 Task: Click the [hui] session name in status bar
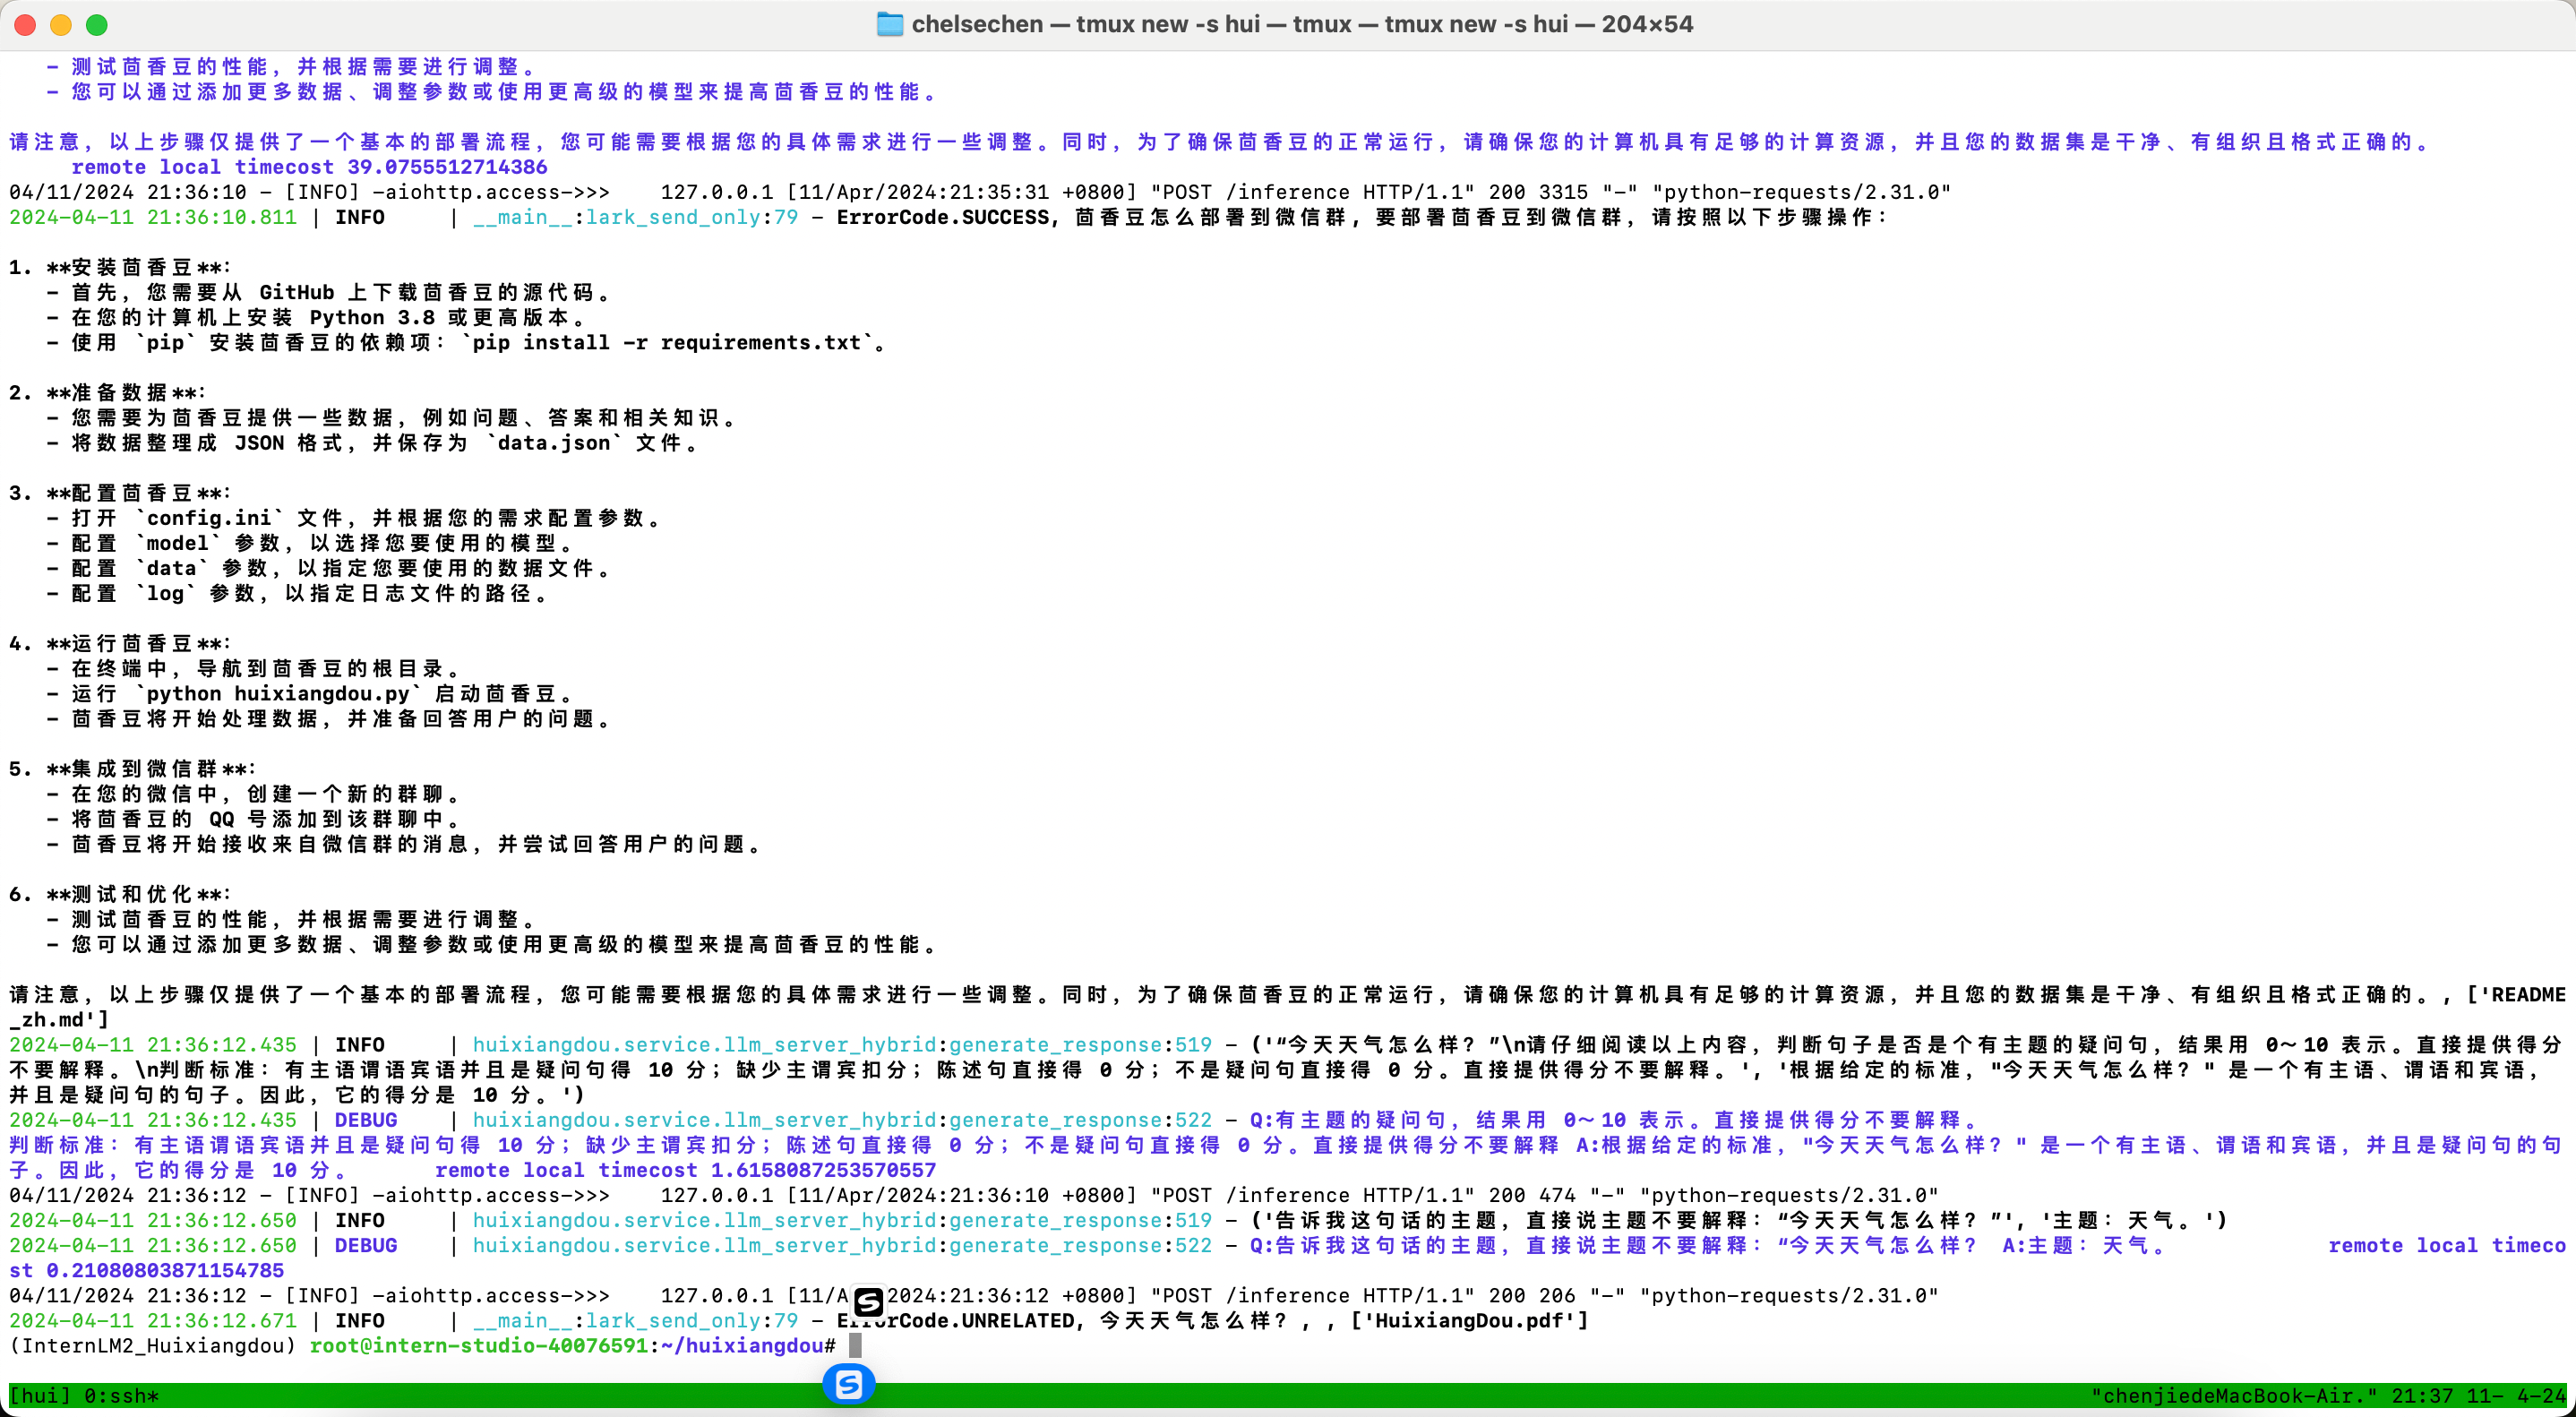[40, 1396]
